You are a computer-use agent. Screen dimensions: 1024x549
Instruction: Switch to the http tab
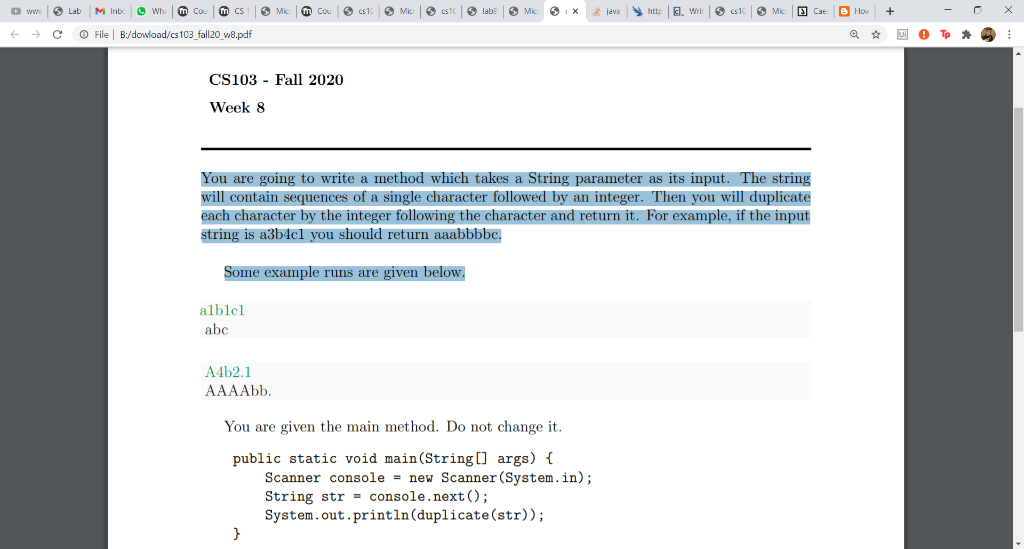647,11
